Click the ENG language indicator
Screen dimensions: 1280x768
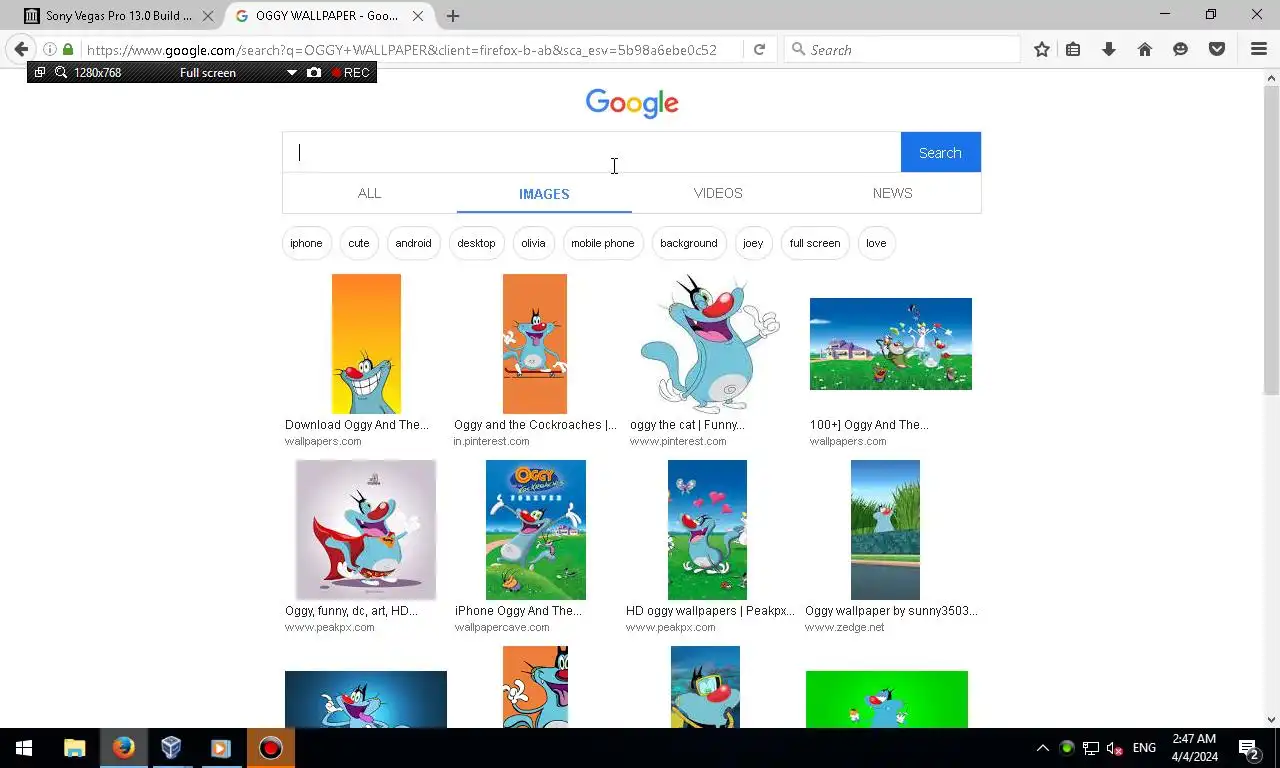pyautogui.click(x=1144, y=748)
